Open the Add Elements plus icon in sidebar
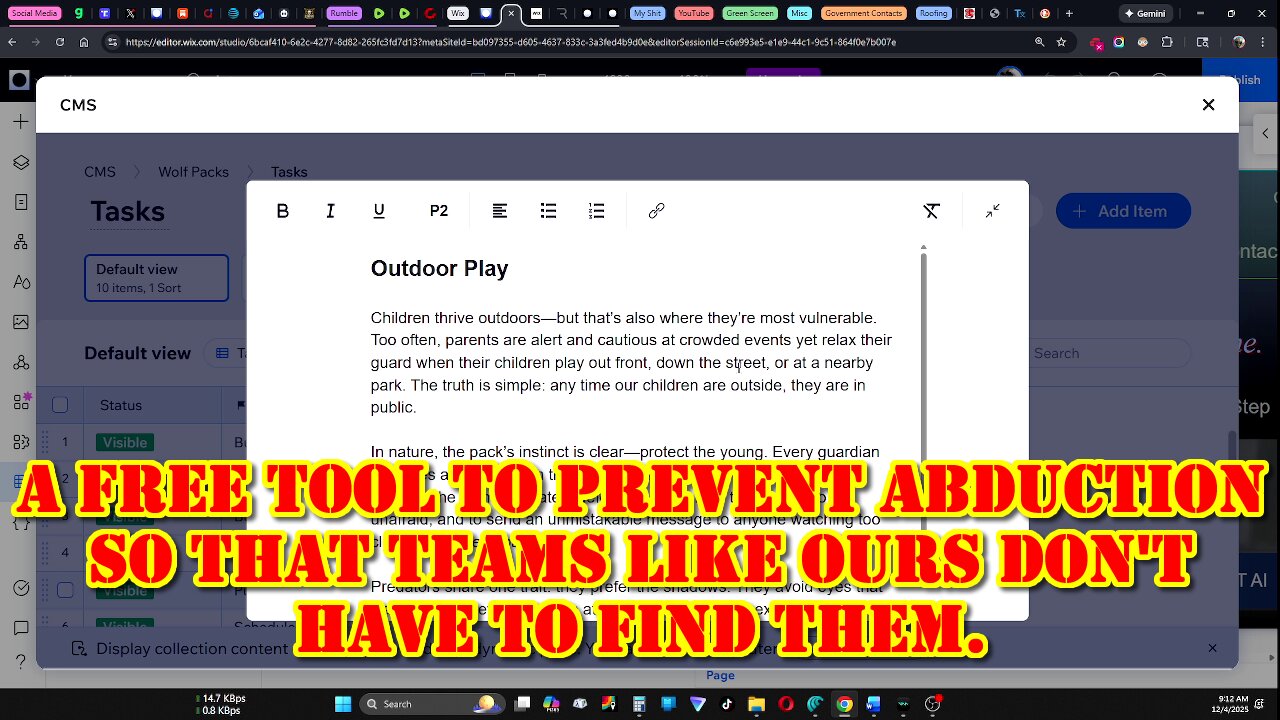Screen dimensions: 1280x720 (x=21, y=122)
